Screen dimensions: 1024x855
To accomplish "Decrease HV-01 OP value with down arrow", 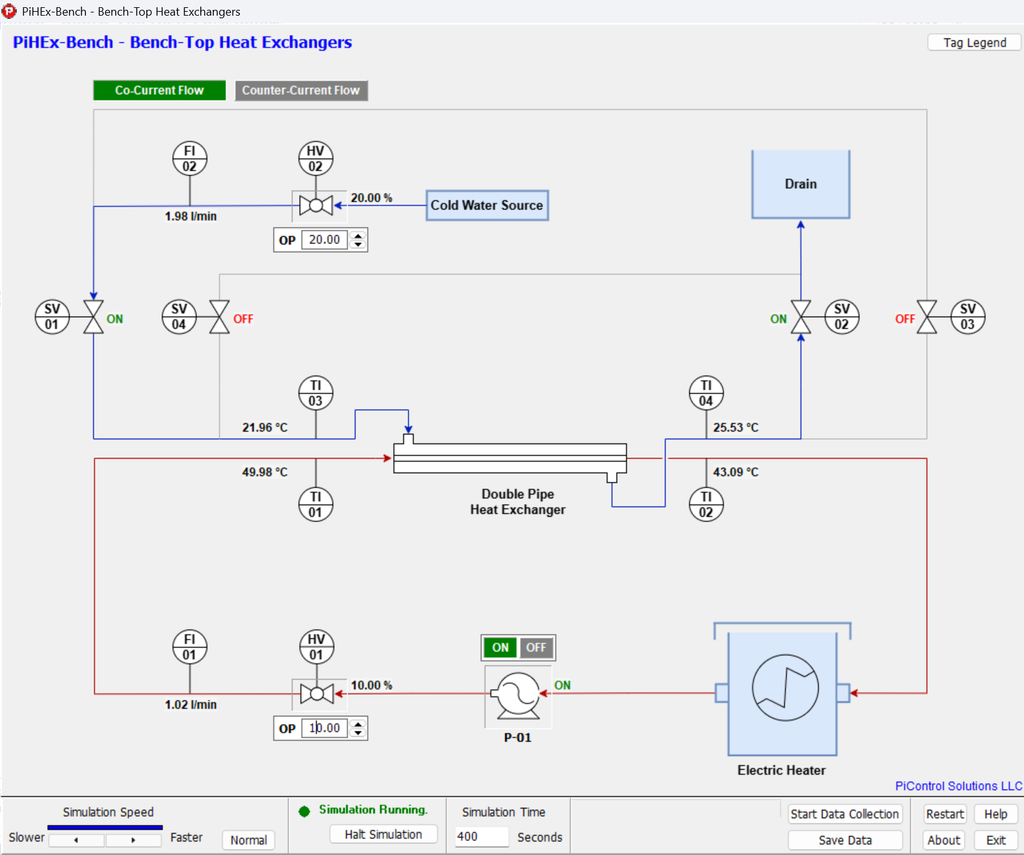I will pos(358,733).
